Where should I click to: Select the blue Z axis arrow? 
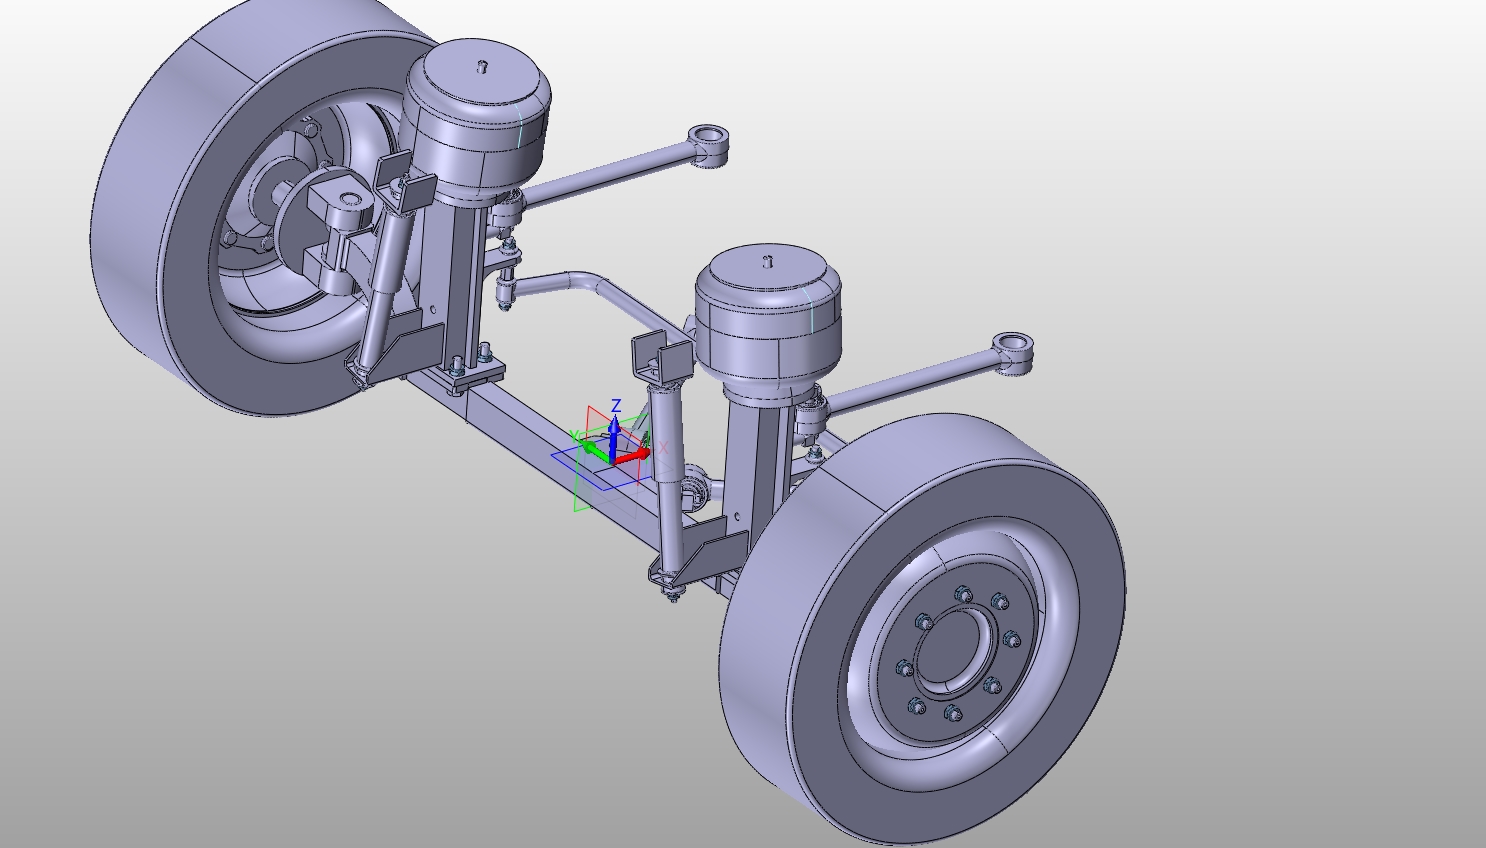coord(614,425)
